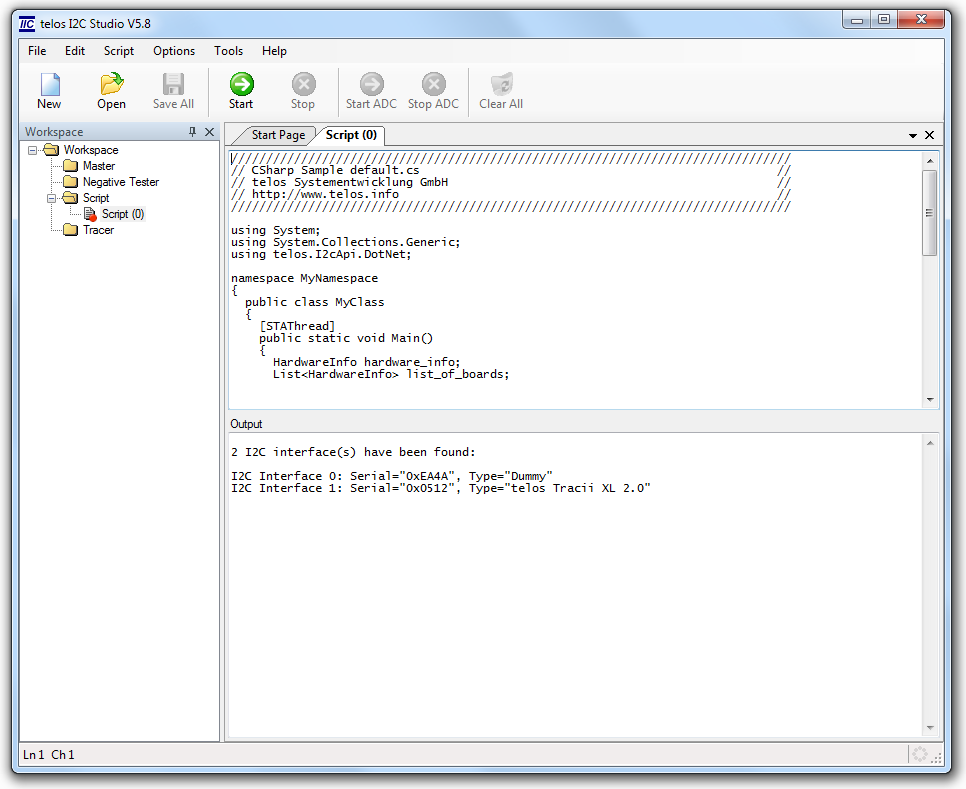The width and height of the screenshot is (966, 789).
Task: Collapse the Script folder node
Action: coord(52,198)
